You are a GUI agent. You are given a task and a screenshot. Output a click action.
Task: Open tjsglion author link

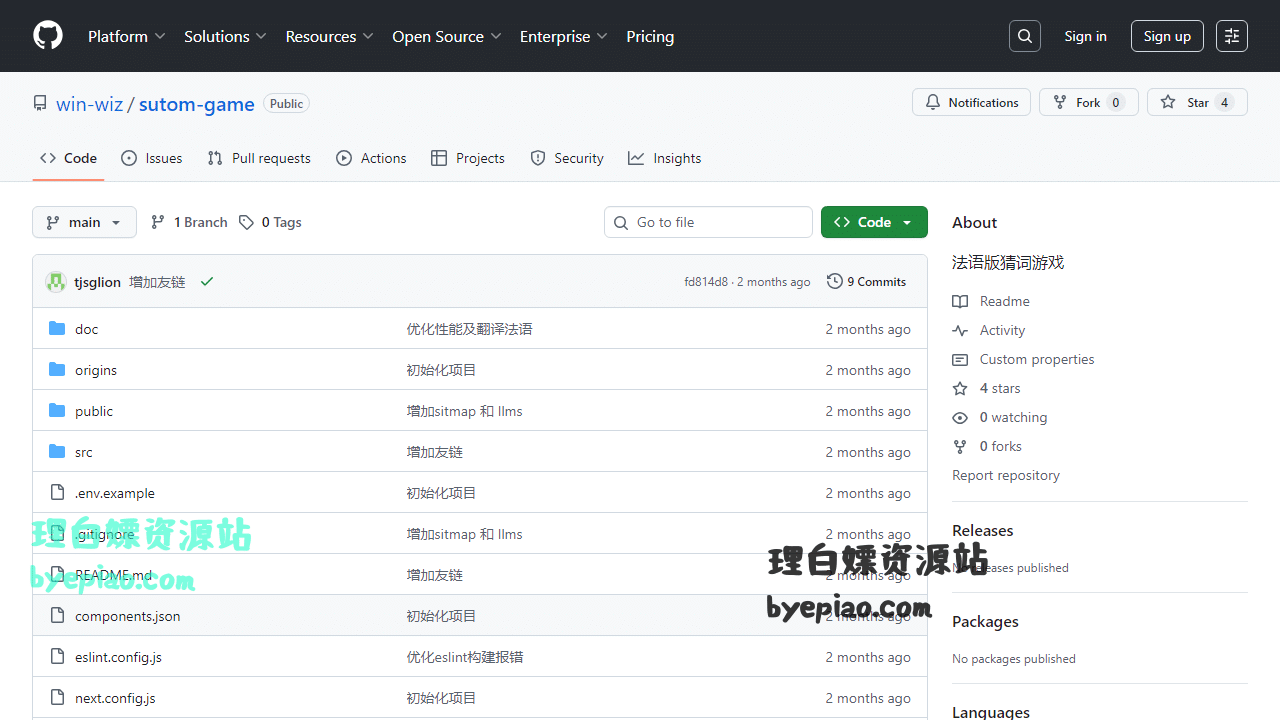click(97, 282)
